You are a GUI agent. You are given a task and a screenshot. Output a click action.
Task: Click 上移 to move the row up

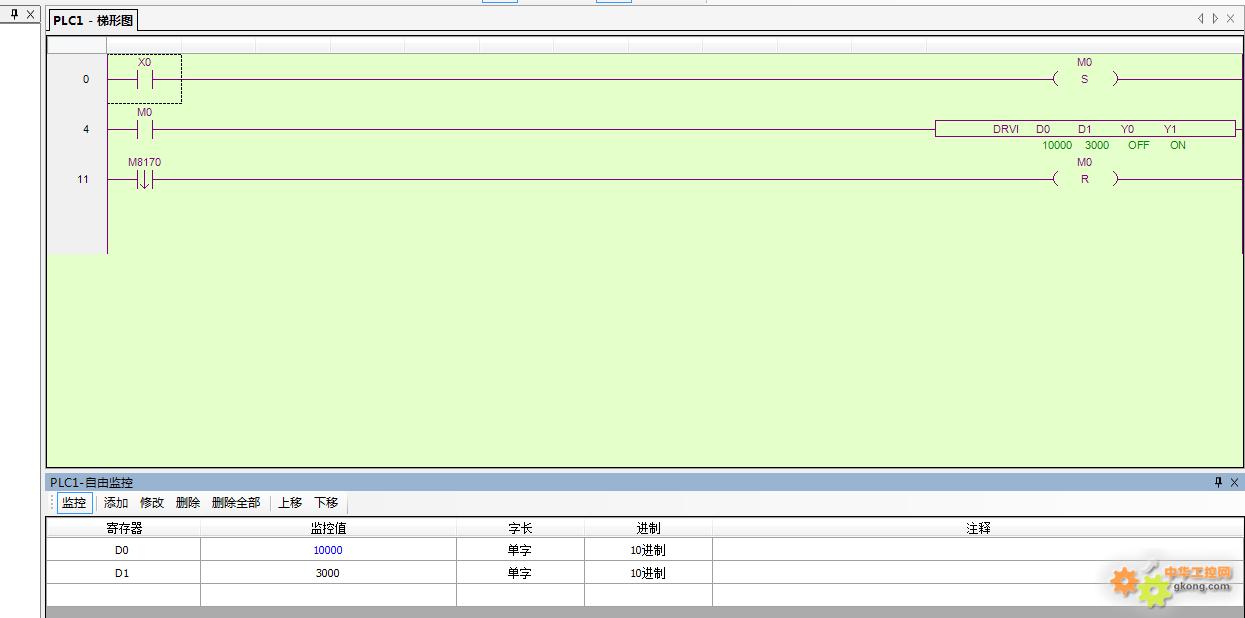290,503
